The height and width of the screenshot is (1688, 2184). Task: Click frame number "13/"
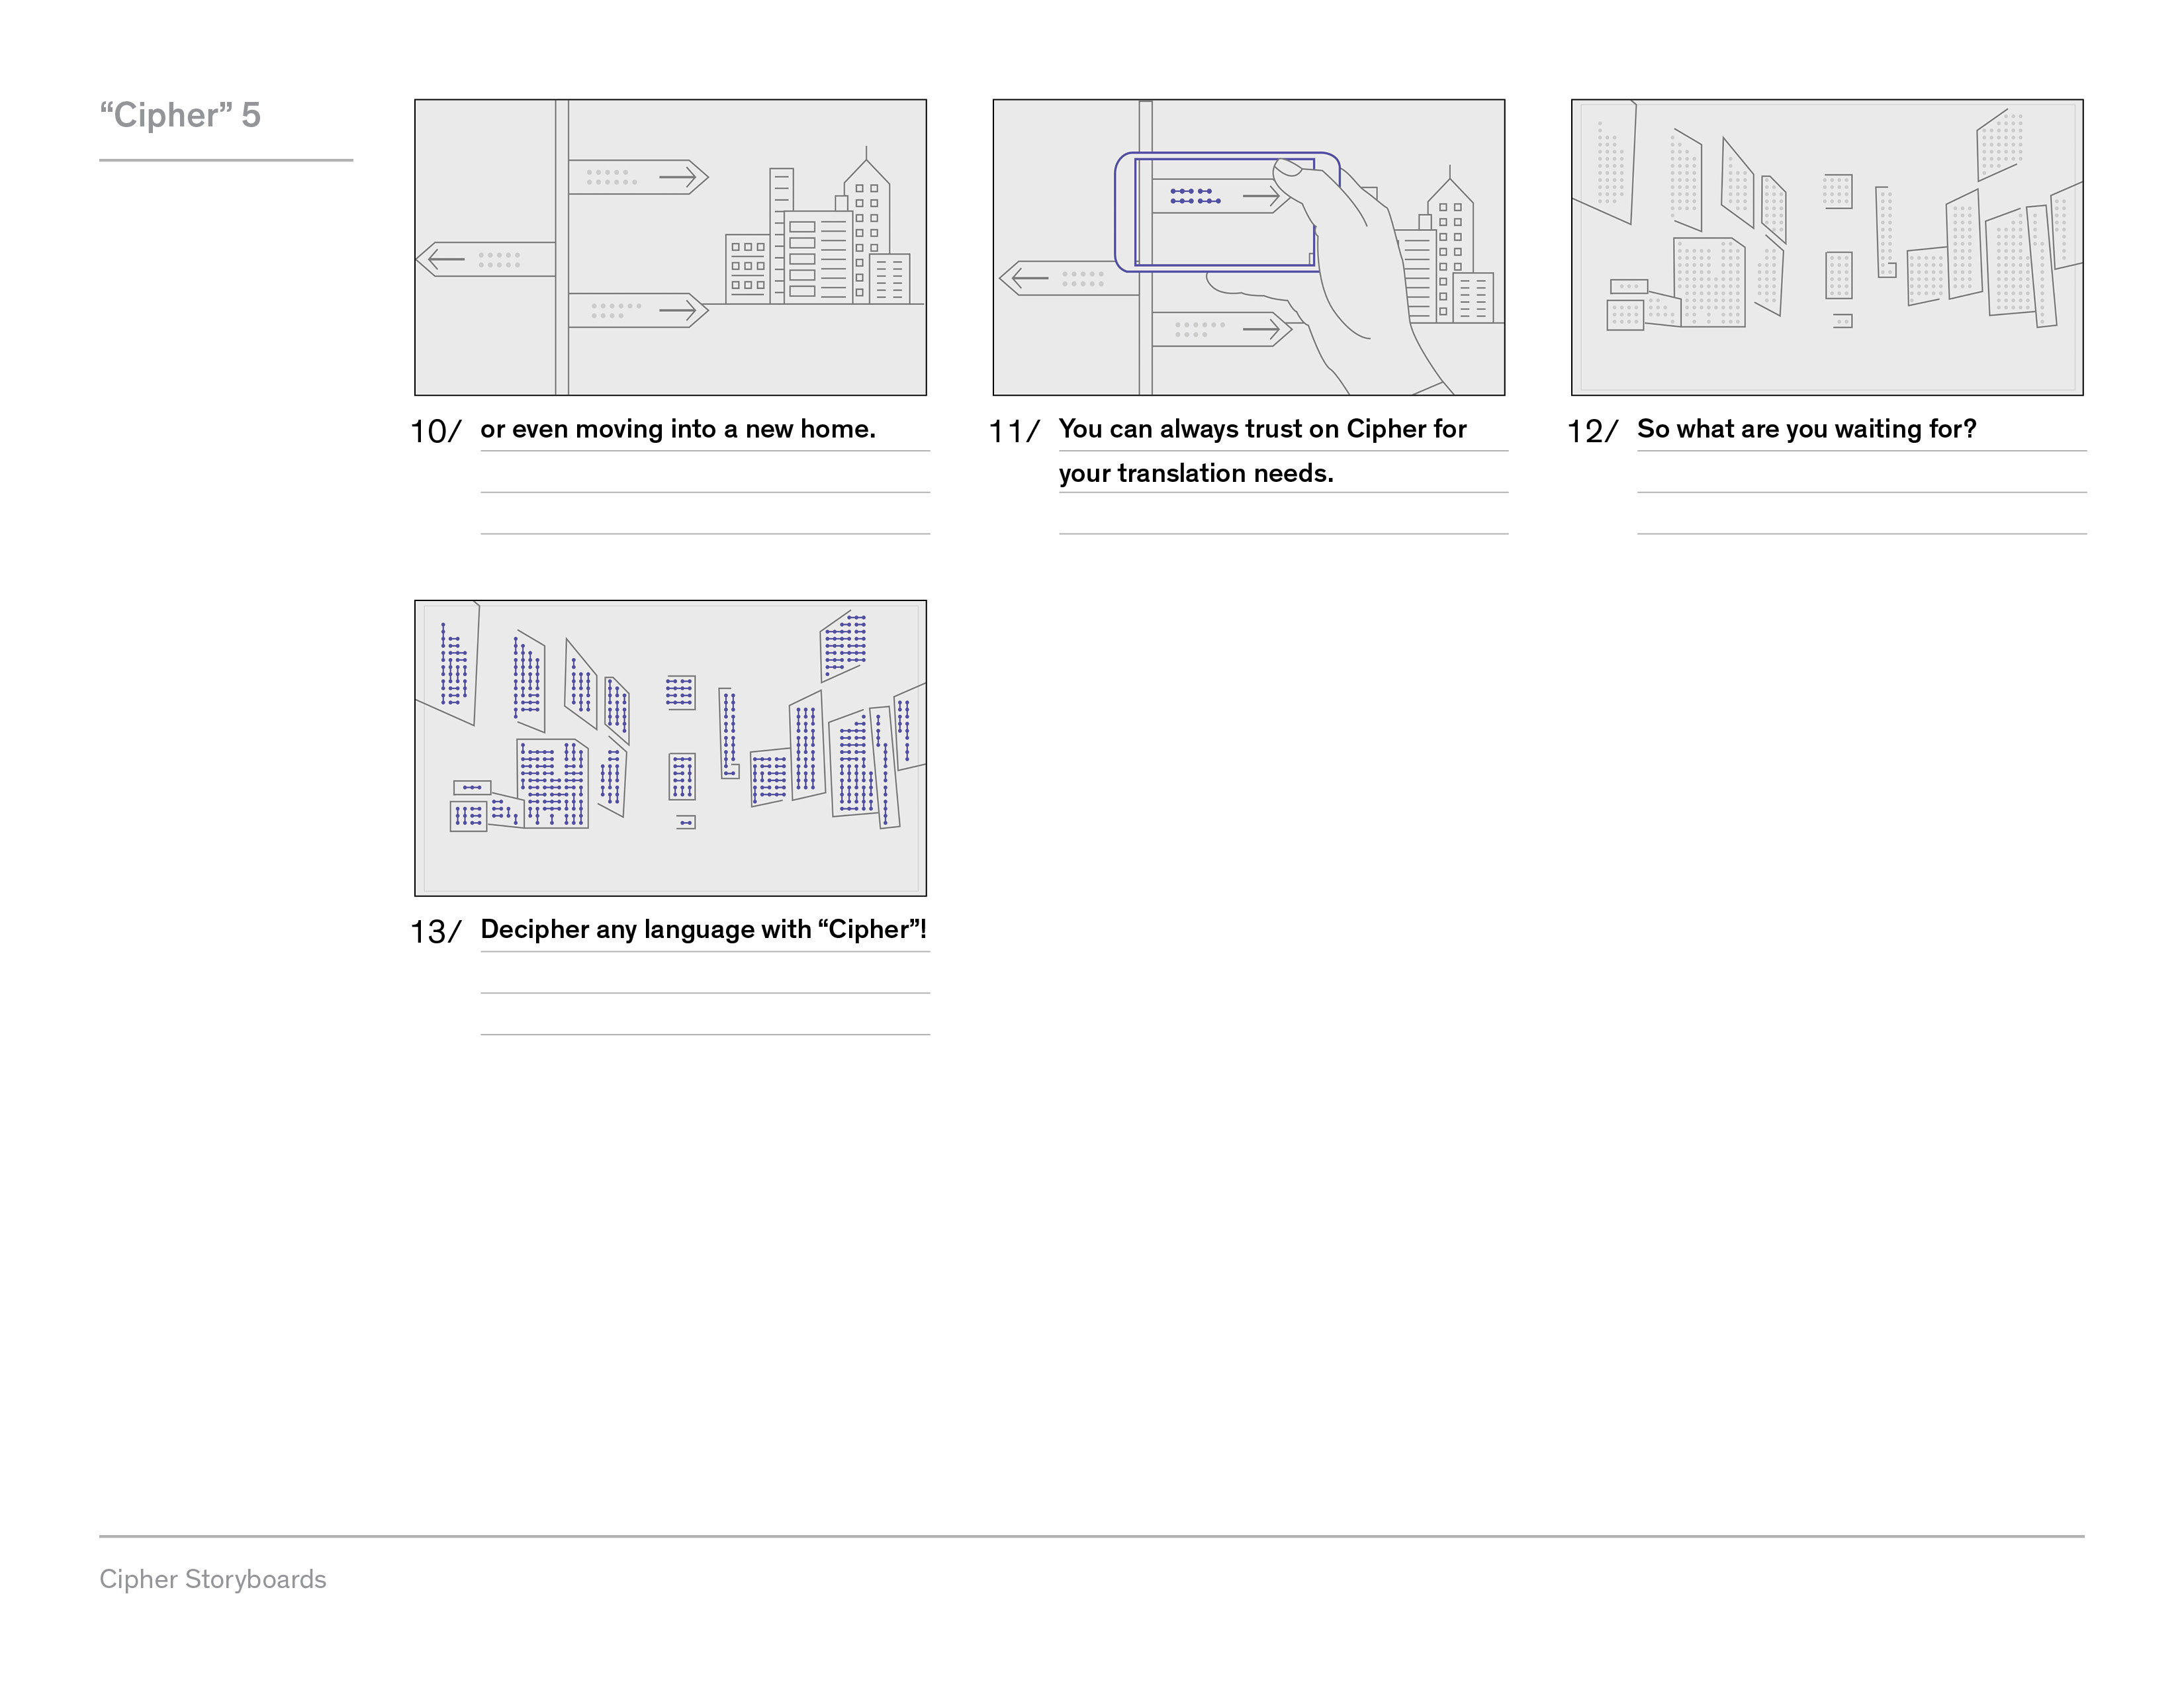click(x=436, y=932)
